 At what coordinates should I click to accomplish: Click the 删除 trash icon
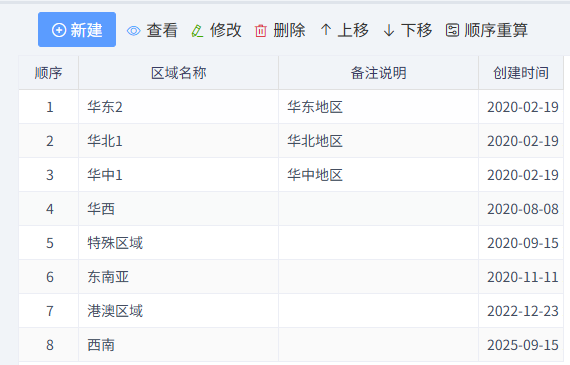[261, 31]
